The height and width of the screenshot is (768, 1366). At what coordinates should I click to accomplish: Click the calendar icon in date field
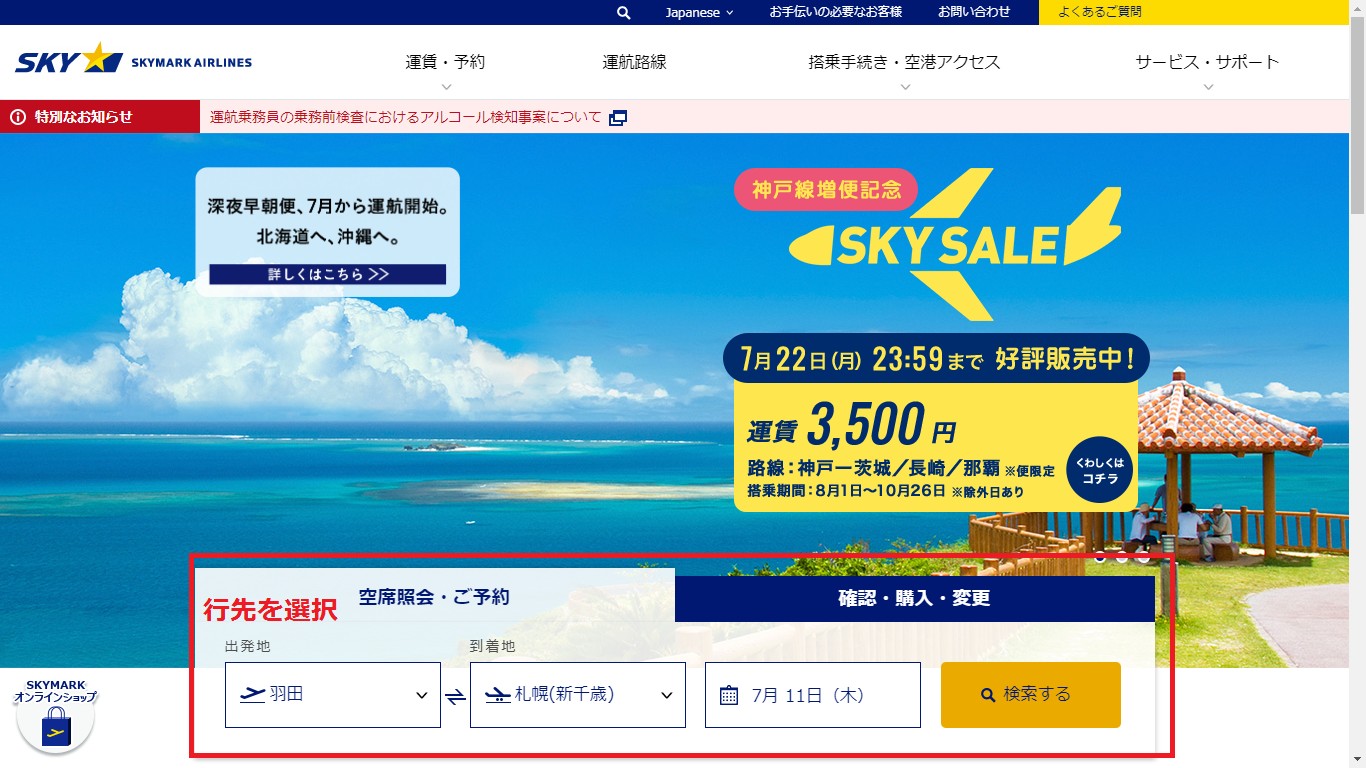tap(729, 695)
